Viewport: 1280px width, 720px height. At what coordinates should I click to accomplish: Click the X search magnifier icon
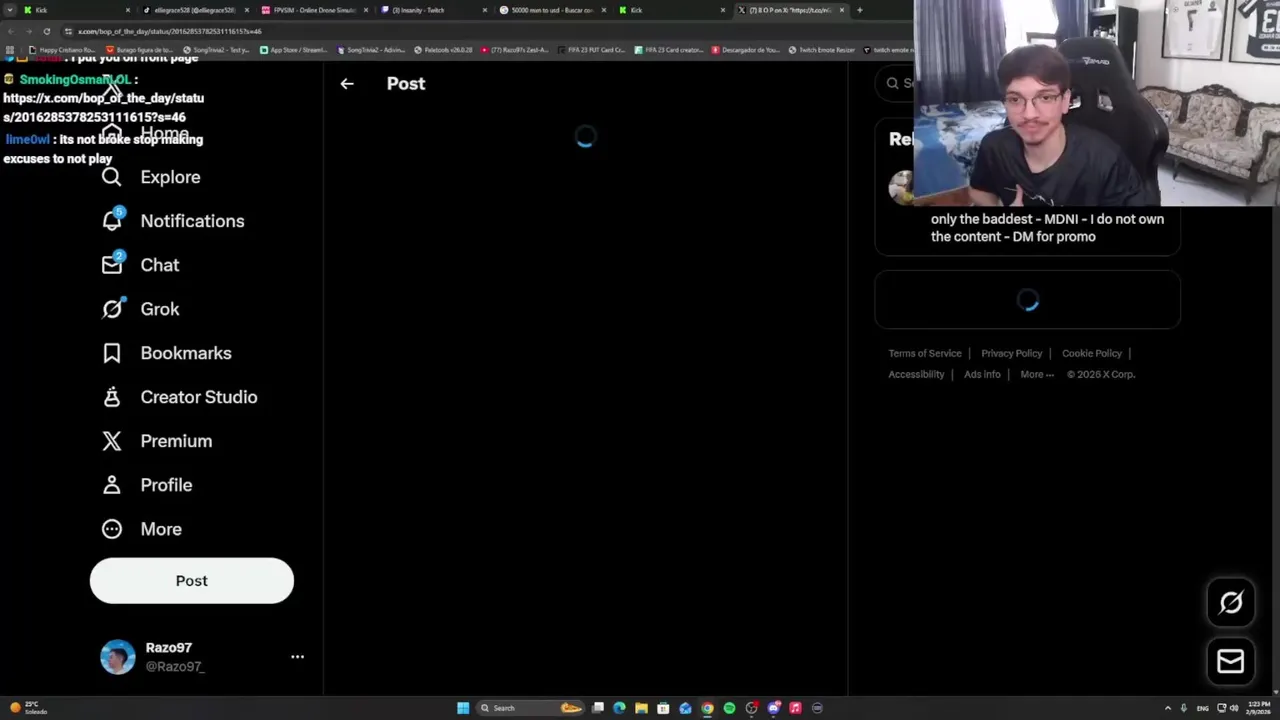pyautogui.click(x=893, y=83)
